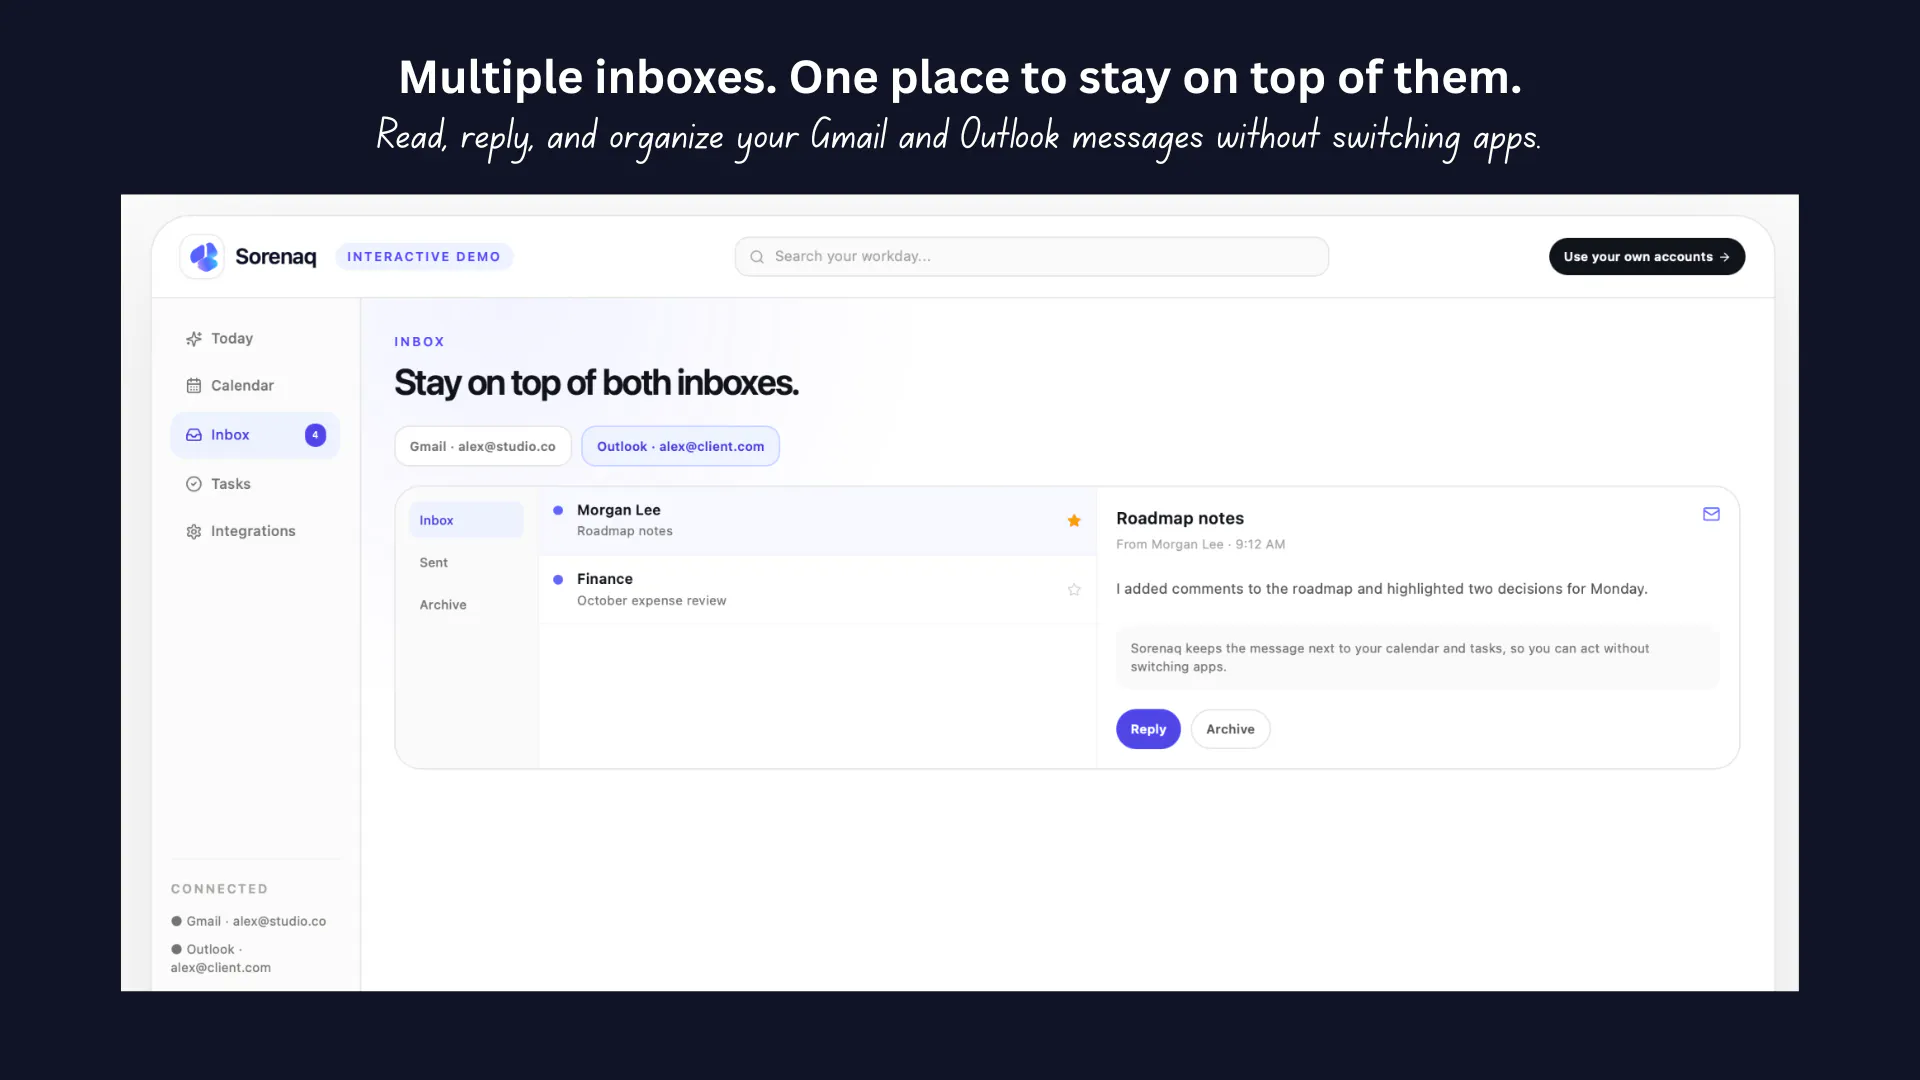Select the Sent mail folder

466,563
